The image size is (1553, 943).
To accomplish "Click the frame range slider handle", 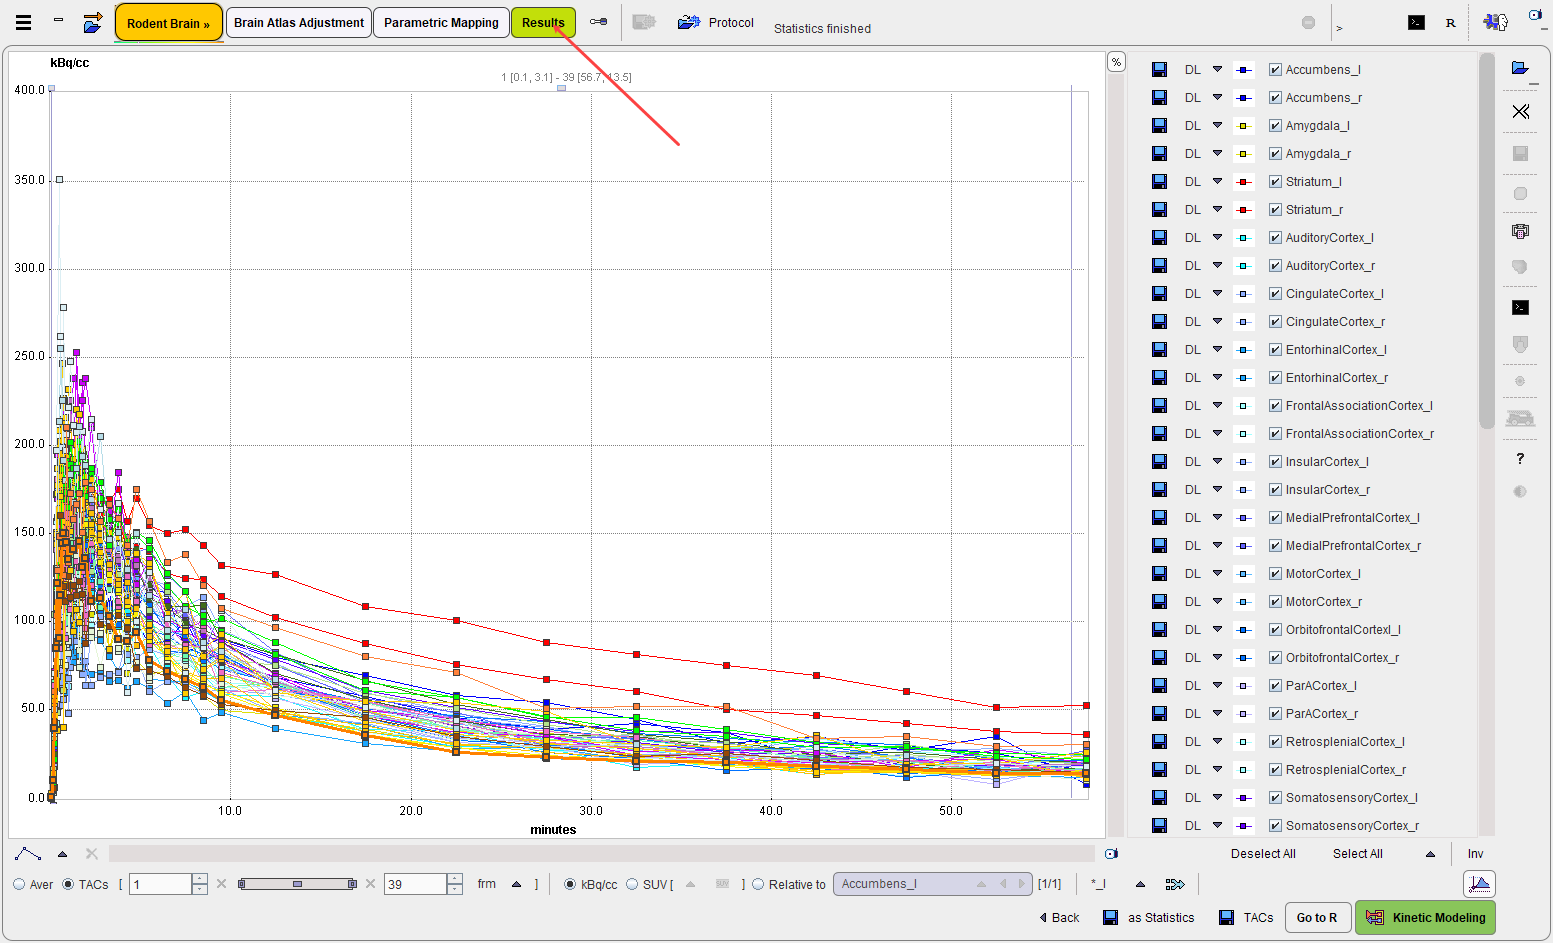I will tap(297, 884).
